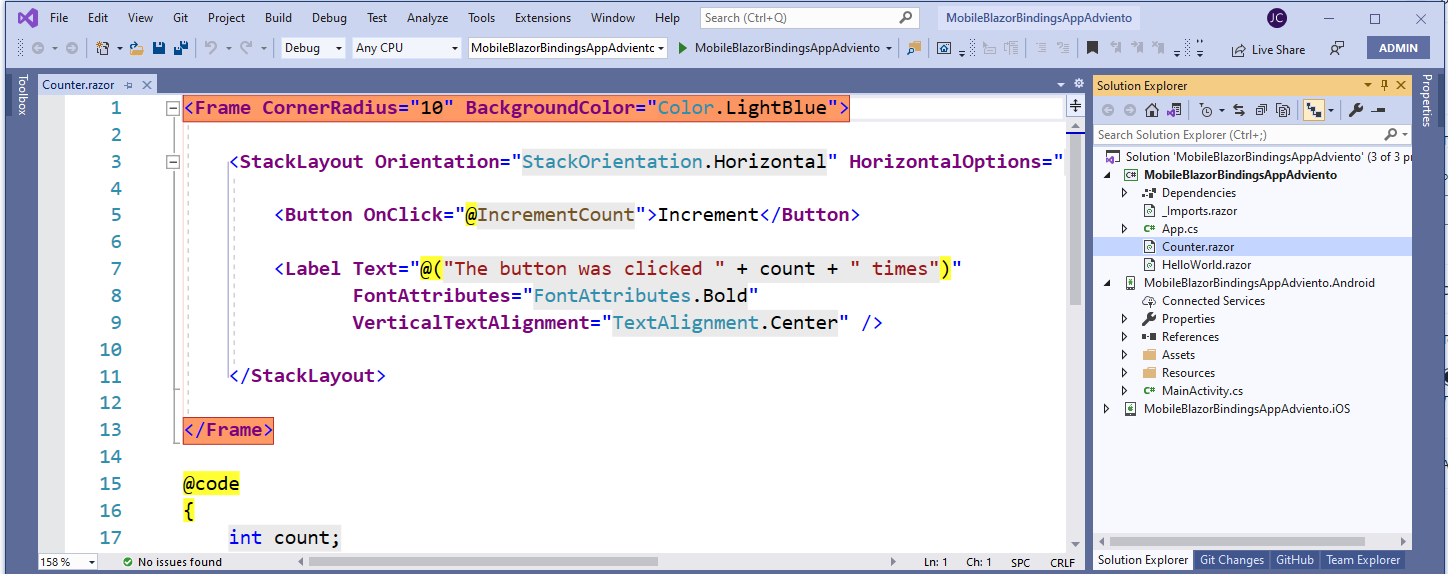Open the Debug configuration dropdown
This screenshot has height=574, width=1448.
pyautogui.click(x=313, y=48)
